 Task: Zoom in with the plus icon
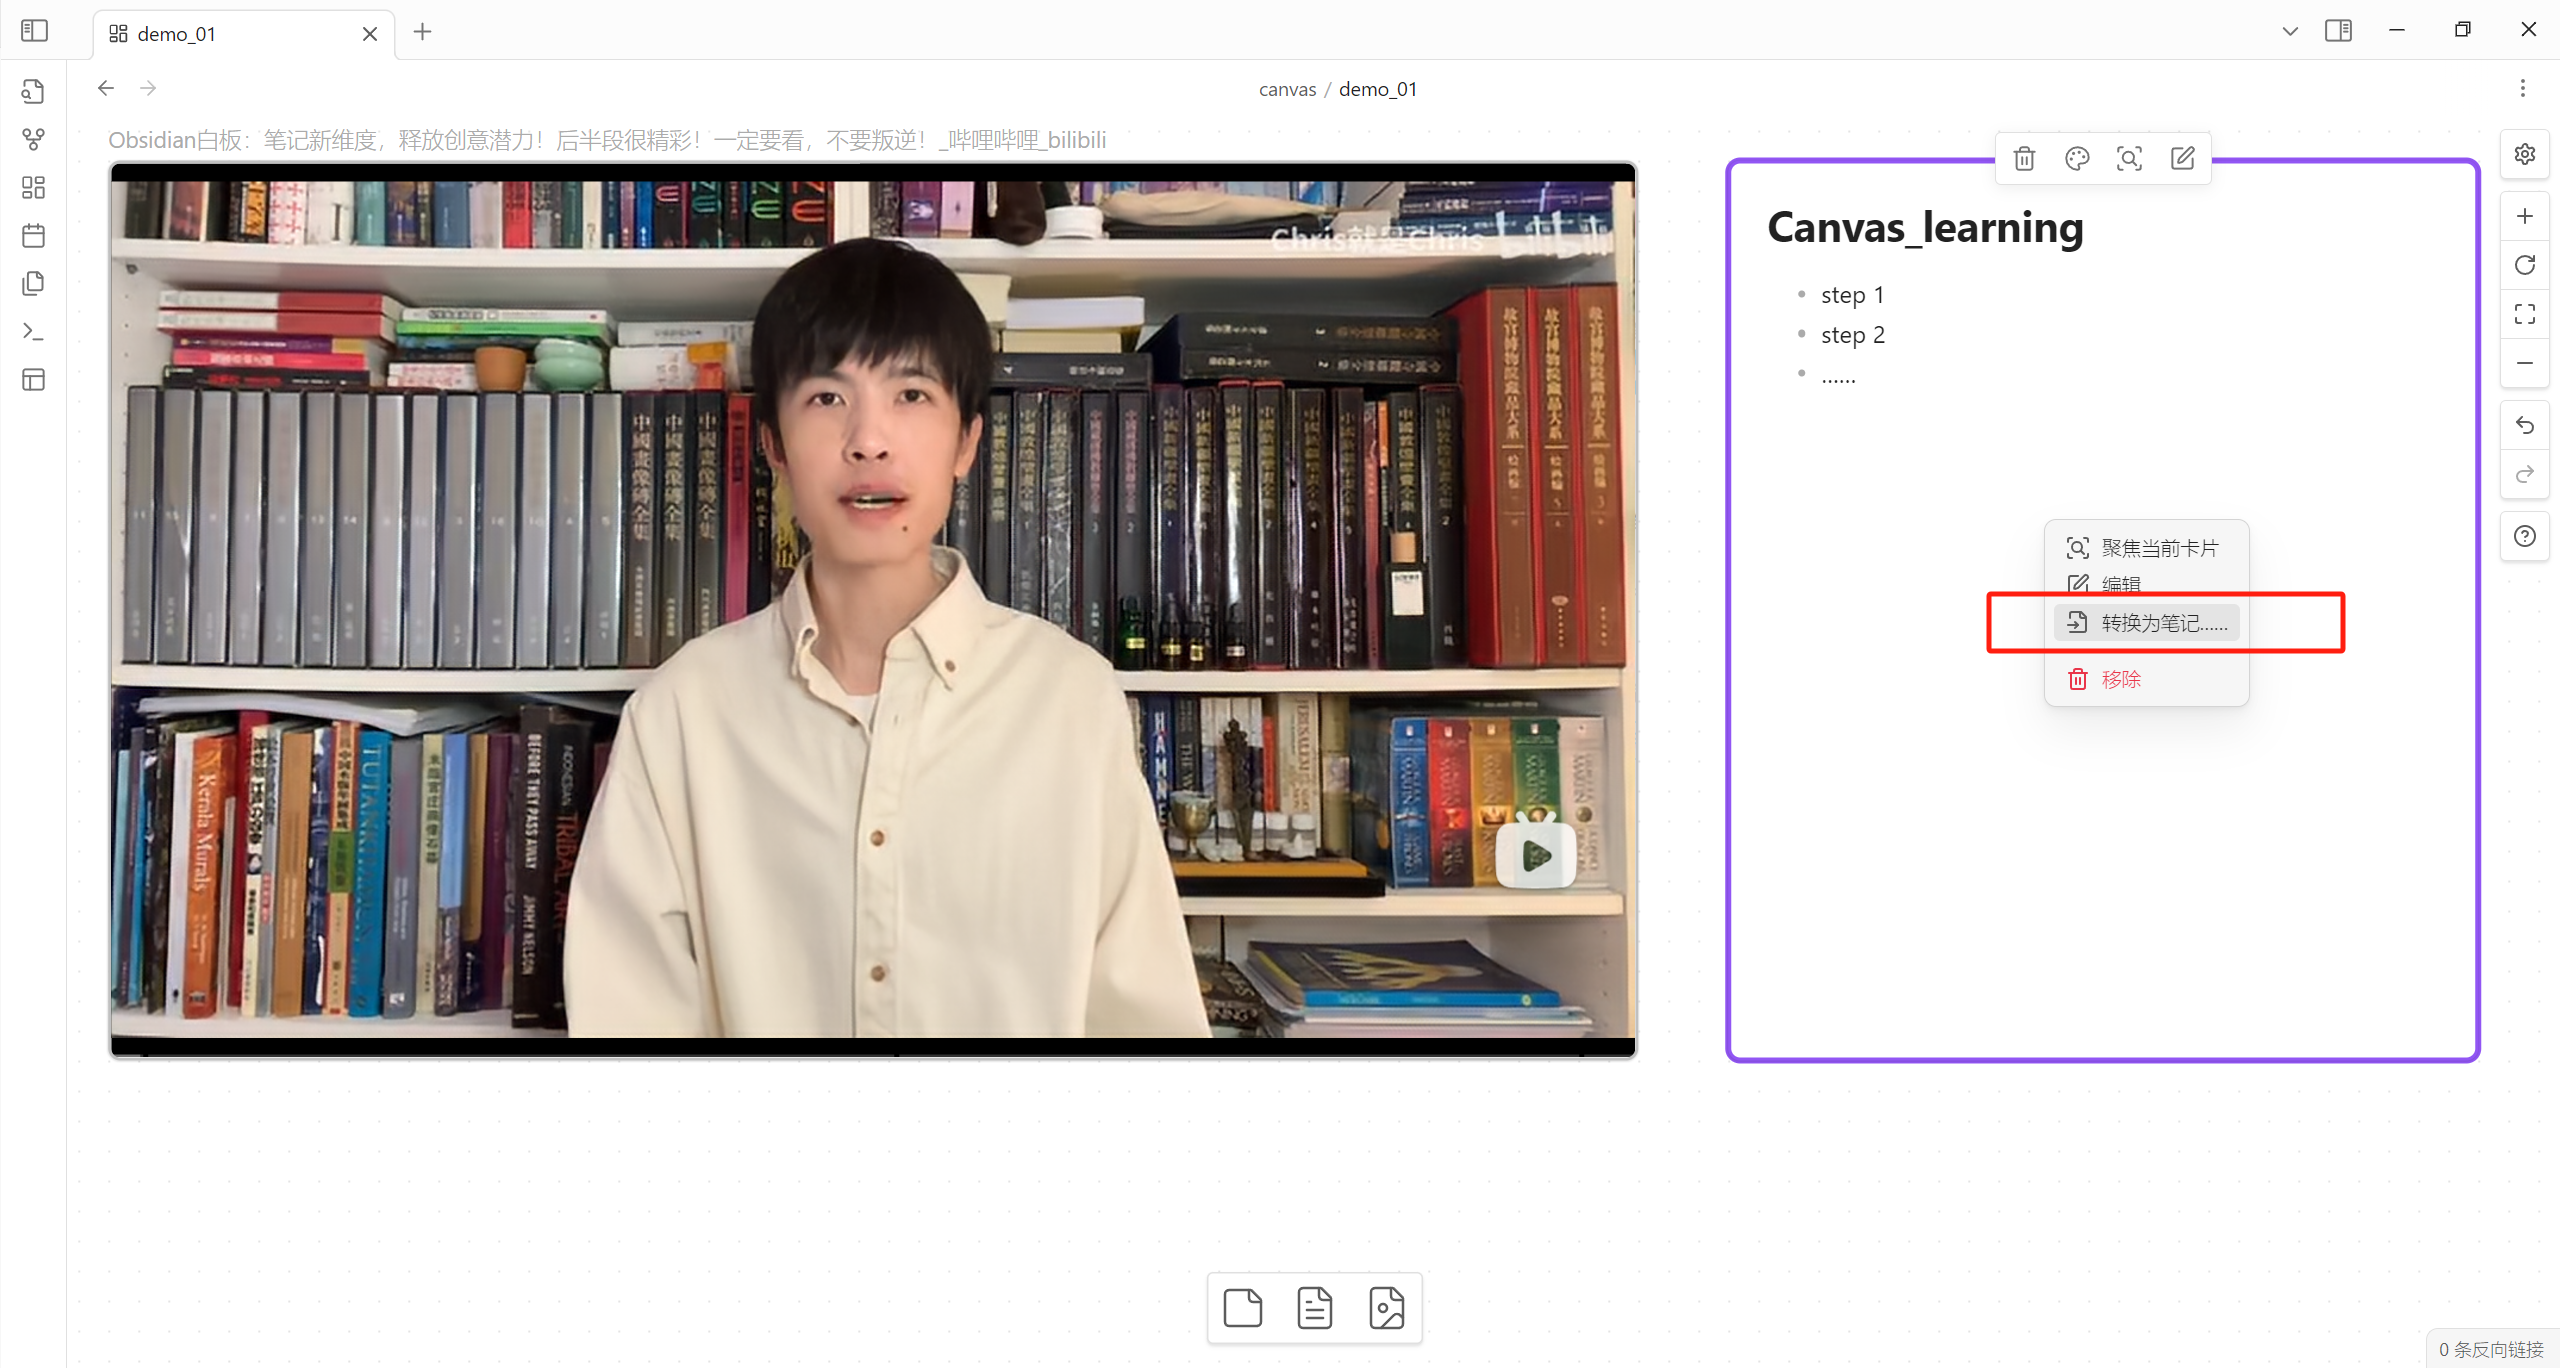[2524, 216]
